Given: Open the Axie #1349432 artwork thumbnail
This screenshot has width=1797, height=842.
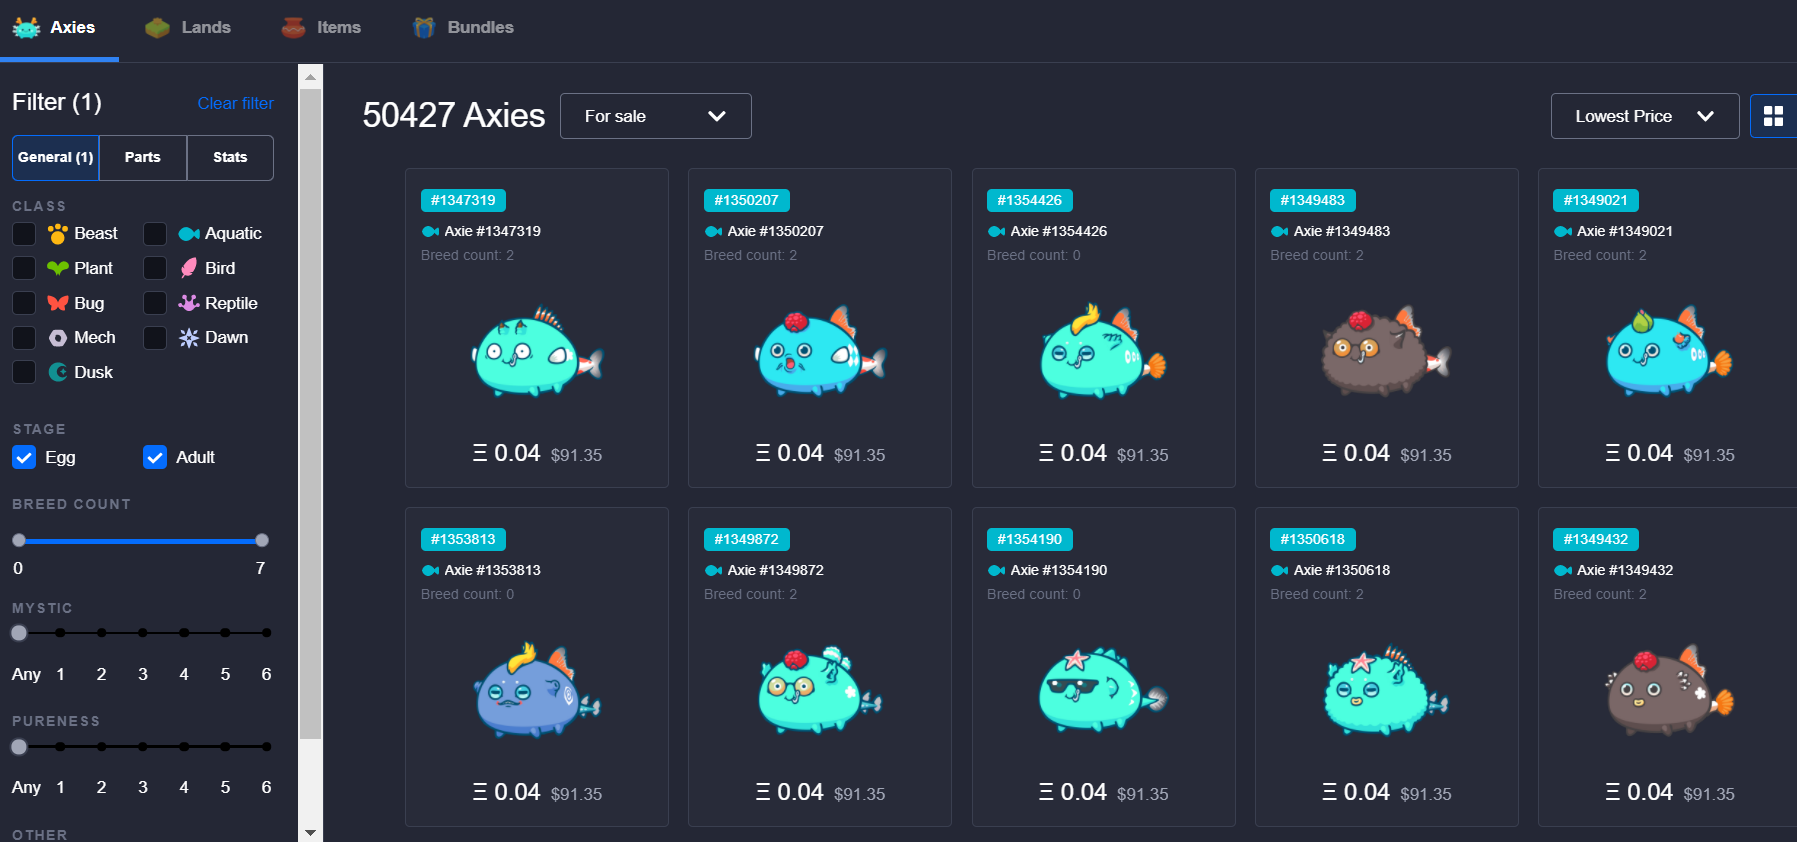Looking at the screenshot, I should click(1669, 690).
